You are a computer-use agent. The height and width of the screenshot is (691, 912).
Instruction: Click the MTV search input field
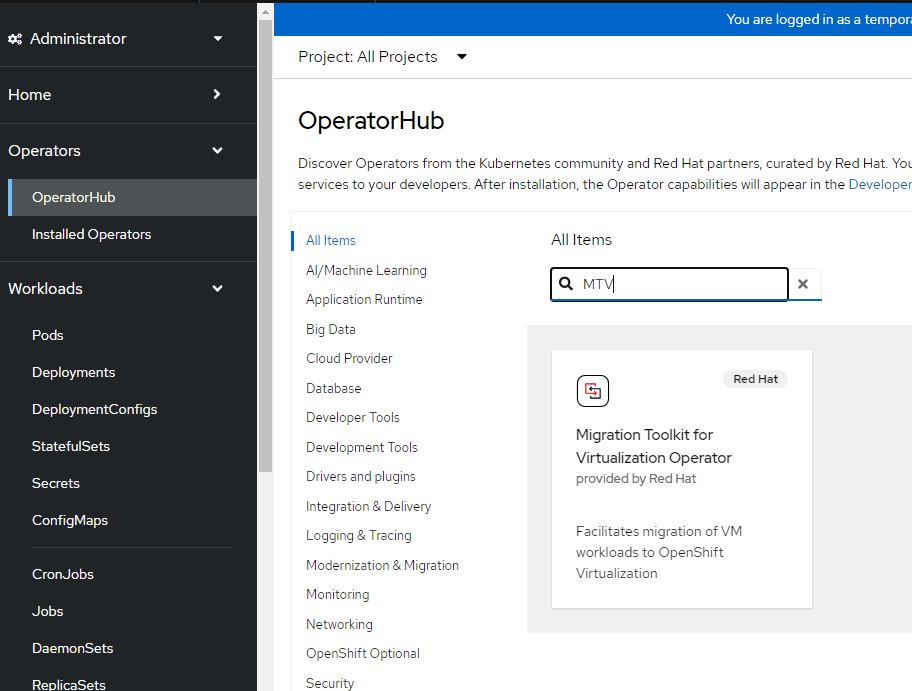pos(669,284)
